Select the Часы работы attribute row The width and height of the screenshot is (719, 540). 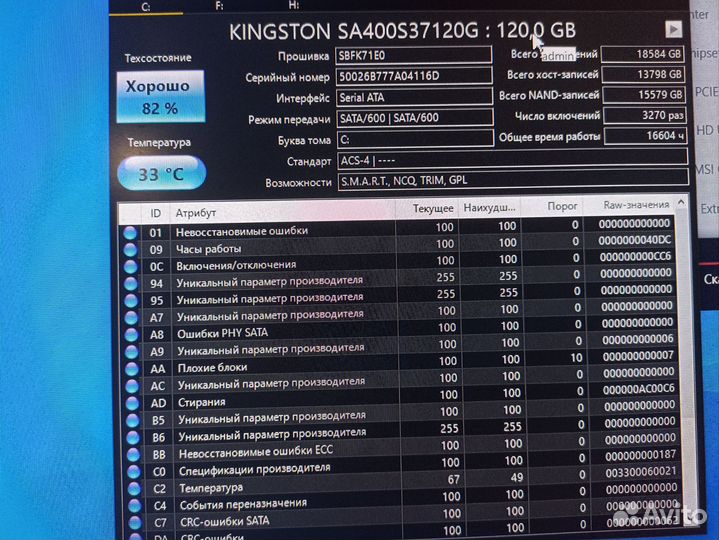[x=398, y=245]
